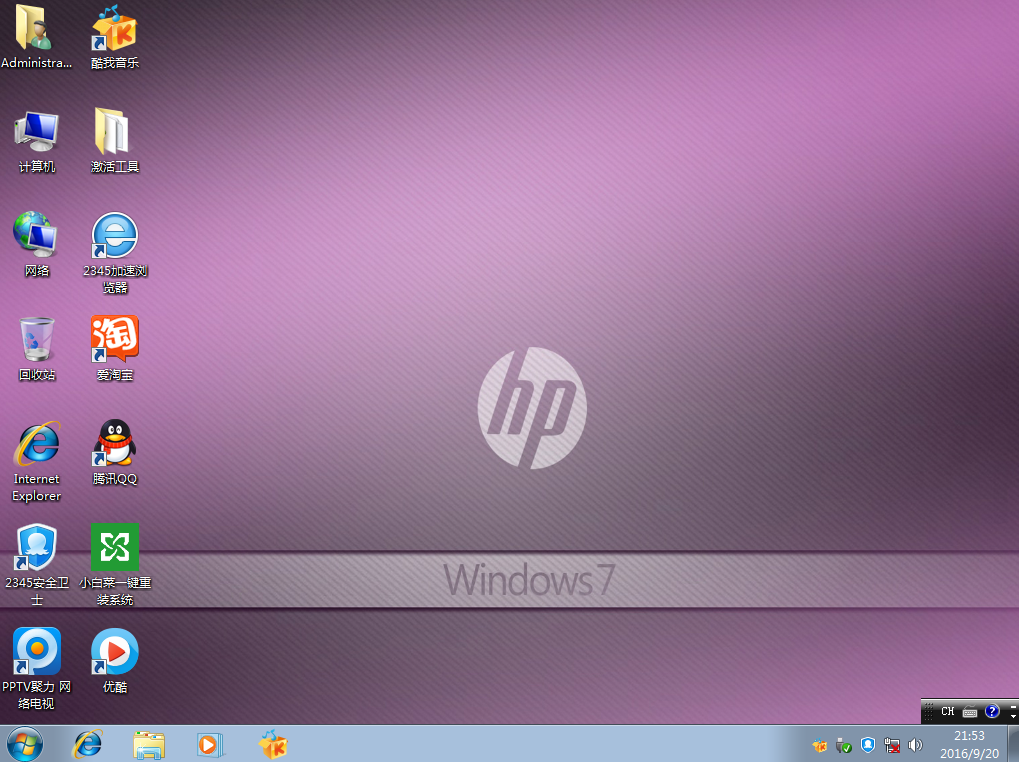This screenshot has height=762, width=1019.
Task: Select the 网络 desktop icon
Action: (36, 246)
